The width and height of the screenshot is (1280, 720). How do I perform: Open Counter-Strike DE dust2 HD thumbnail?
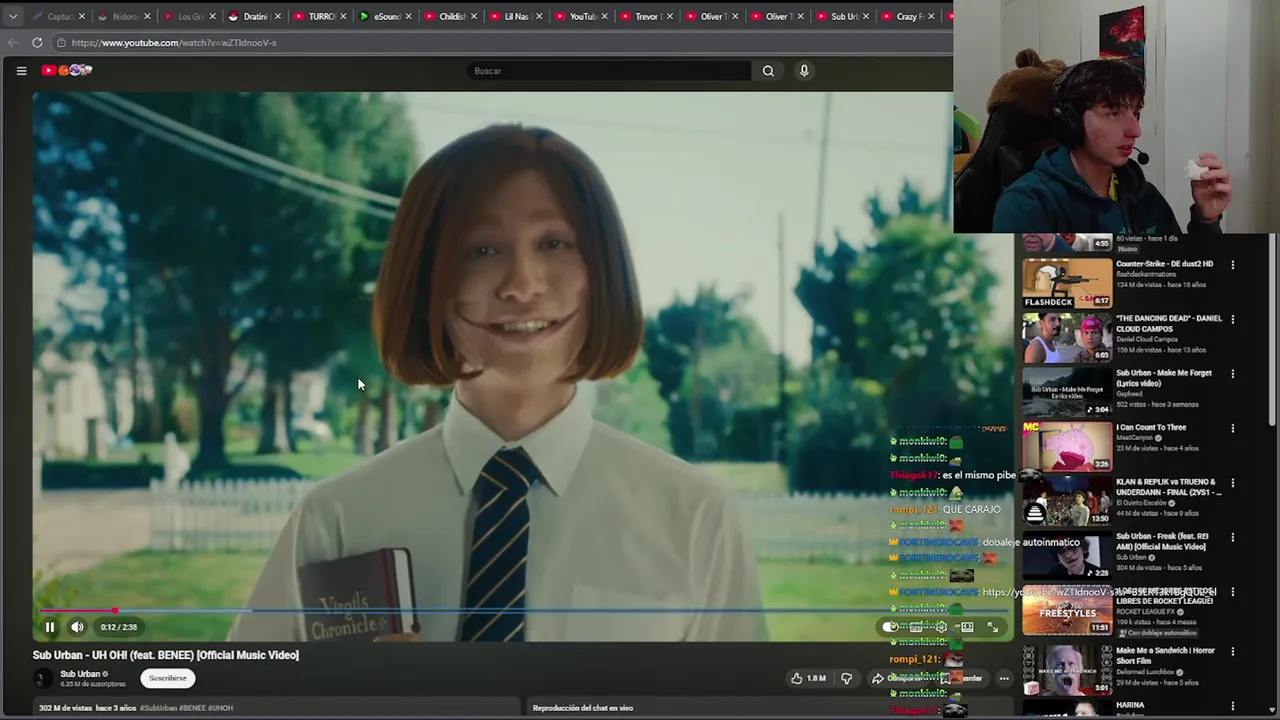point(1067,284)
